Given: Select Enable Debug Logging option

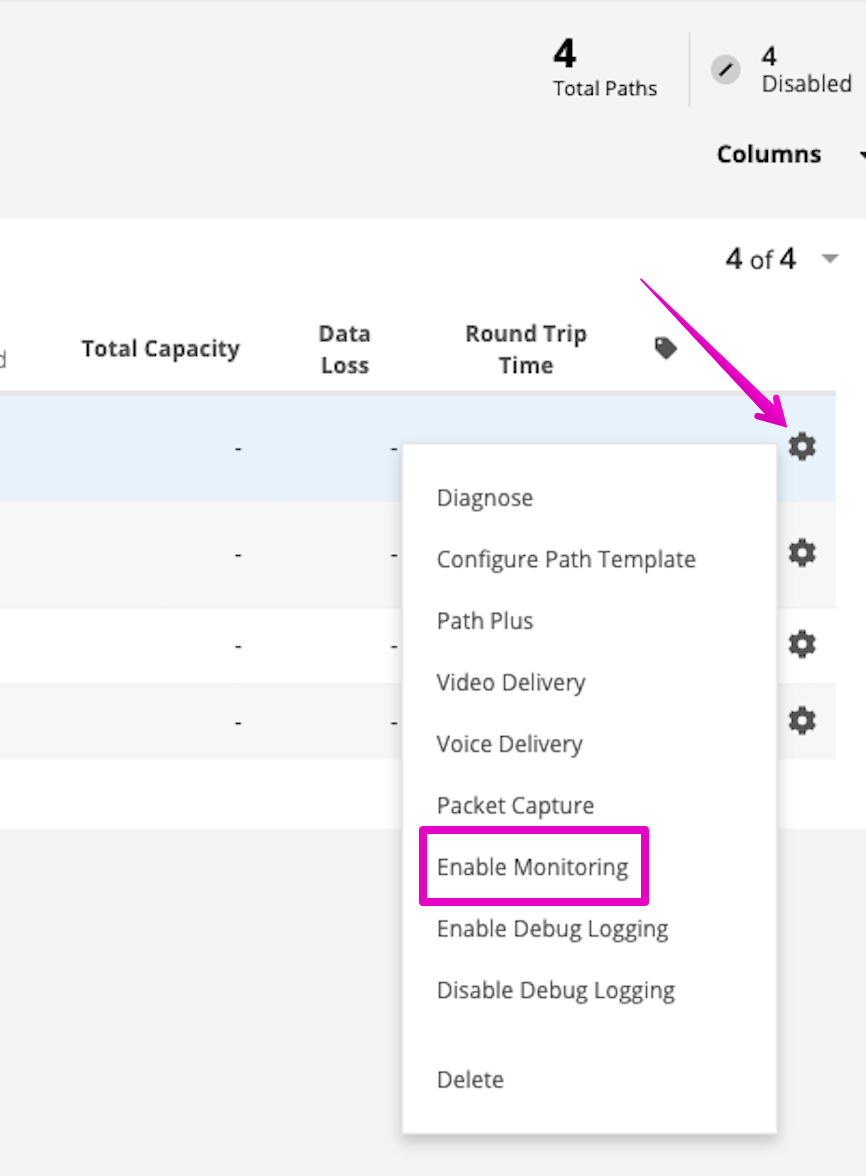Looking at the screenshot, I should (552, 929).
